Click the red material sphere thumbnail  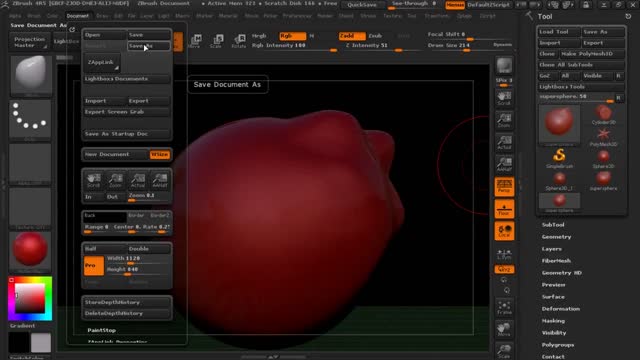click(x=30, y=249)
